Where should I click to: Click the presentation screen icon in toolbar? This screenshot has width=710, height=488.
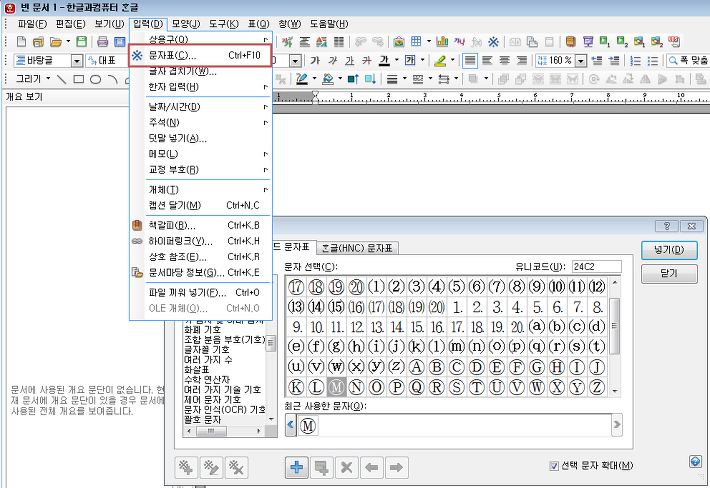click(x=588, y=42)
